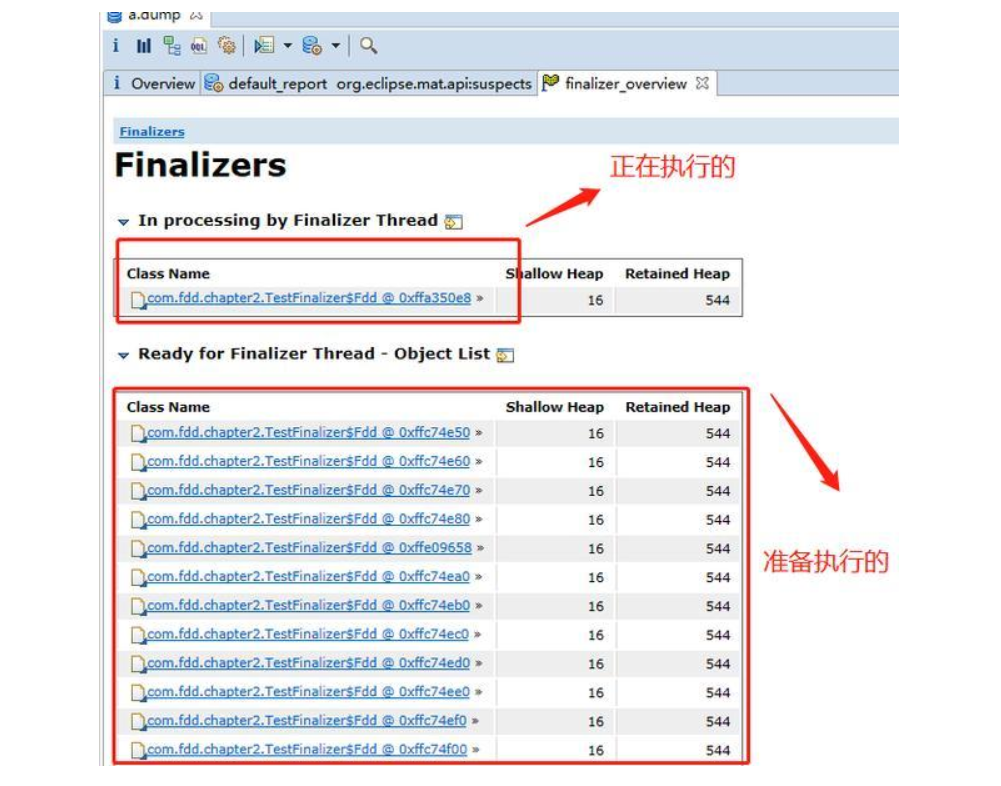The image size is (1001, 786).
Task: Open the Dominator Tree toolbar icon
Action: [x=172, y=45]
